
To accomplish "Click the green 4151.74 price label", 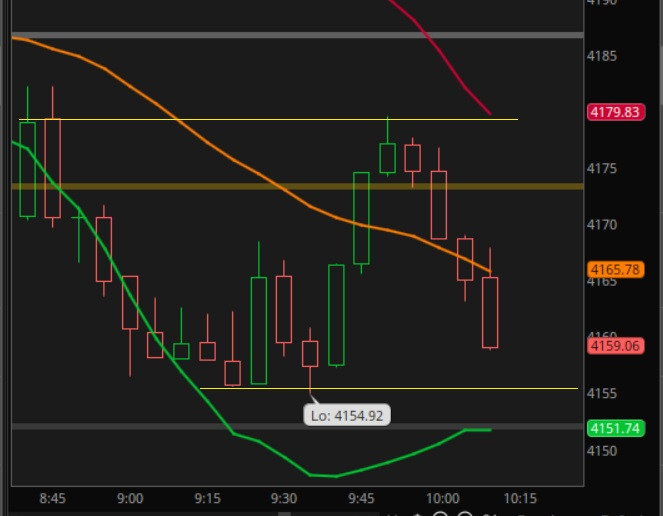I will point(616,428).
